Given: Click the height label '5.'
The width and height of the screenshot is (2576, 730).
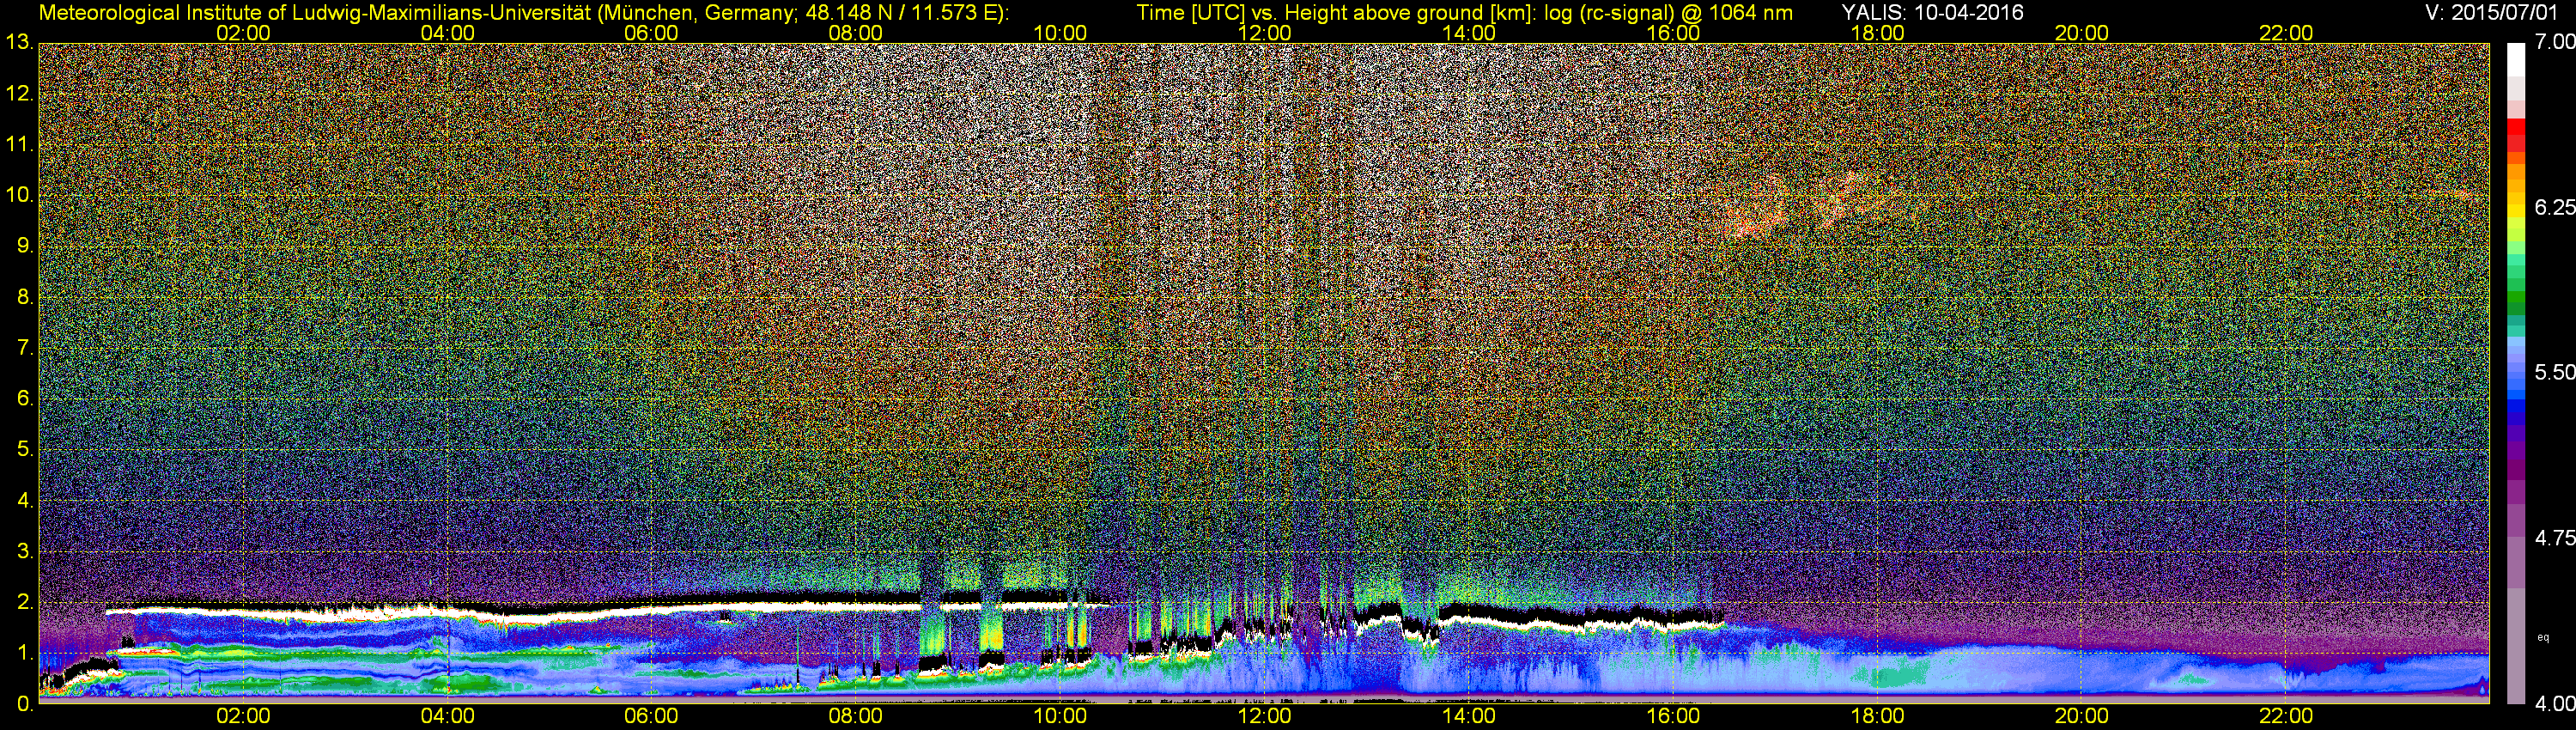Looking at the screenshot, I should click(x=24, y=449).
